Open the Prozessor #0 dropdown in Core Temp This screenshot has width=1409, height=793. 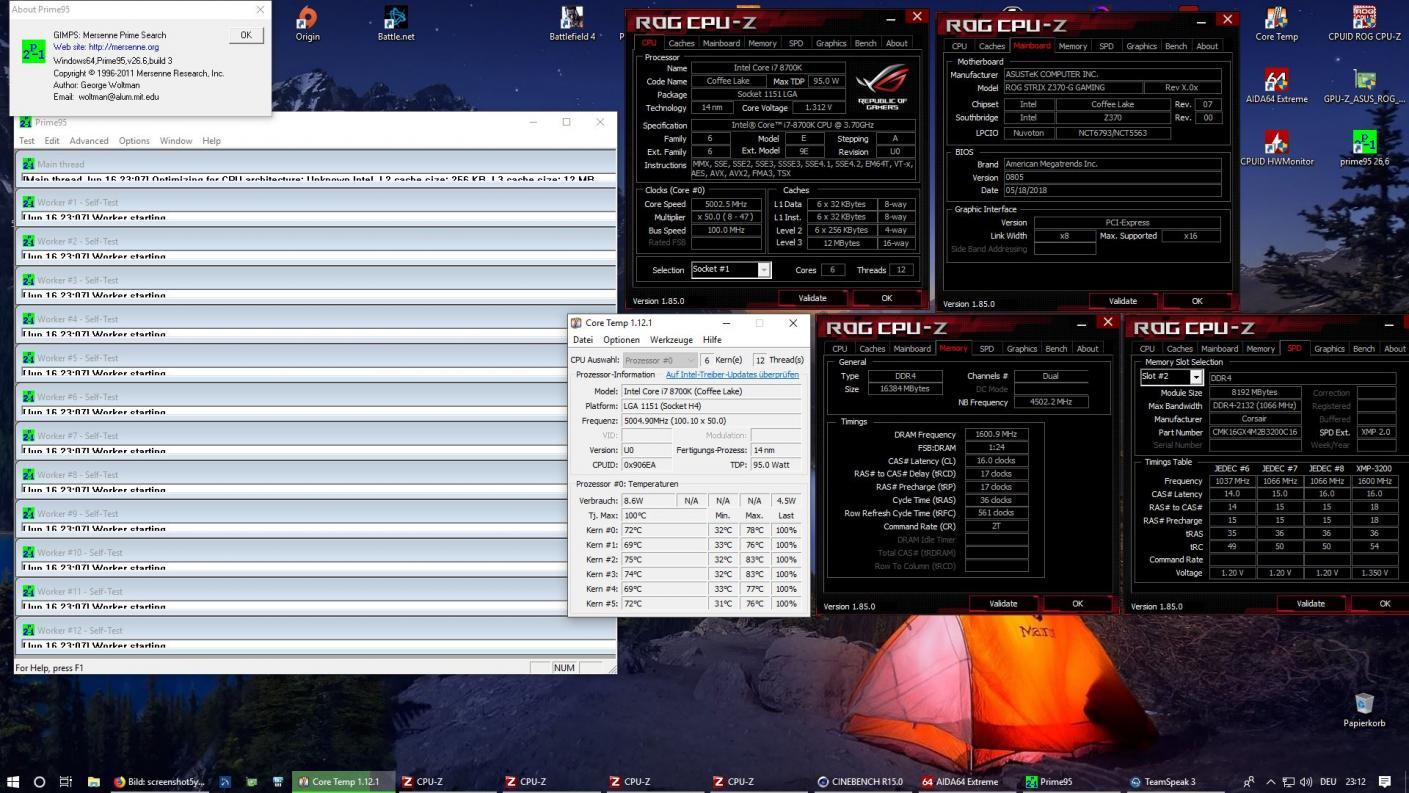660,360
